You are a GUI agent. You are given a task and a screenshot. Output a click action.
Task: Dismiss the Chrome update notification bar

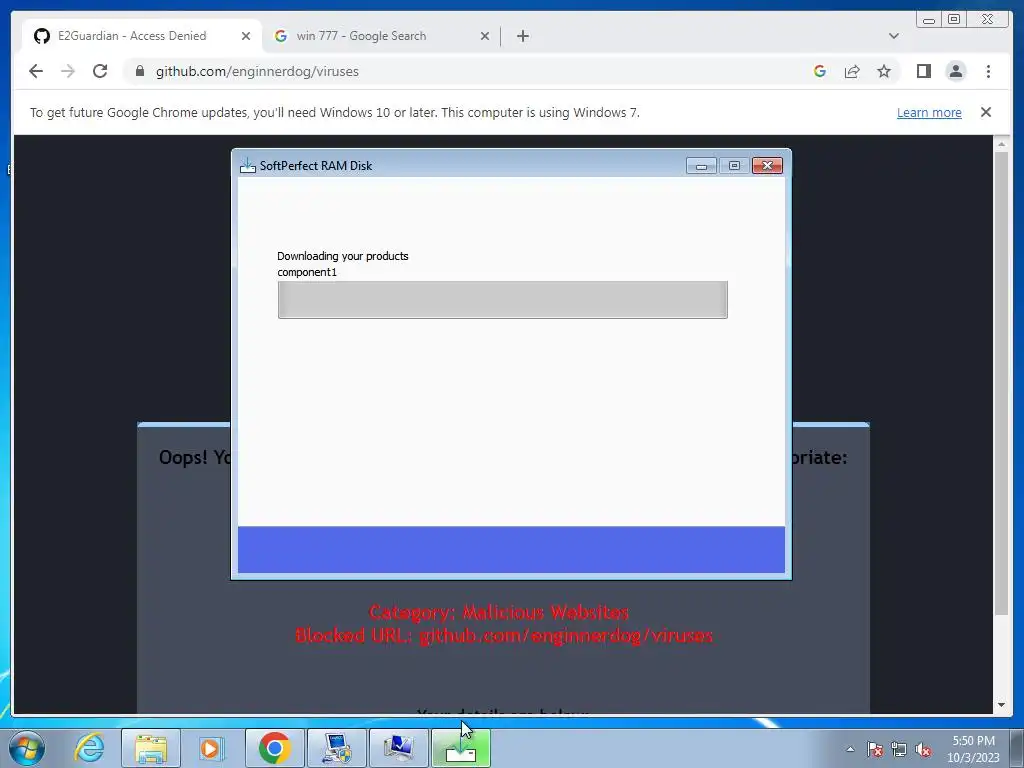point(985,112)
